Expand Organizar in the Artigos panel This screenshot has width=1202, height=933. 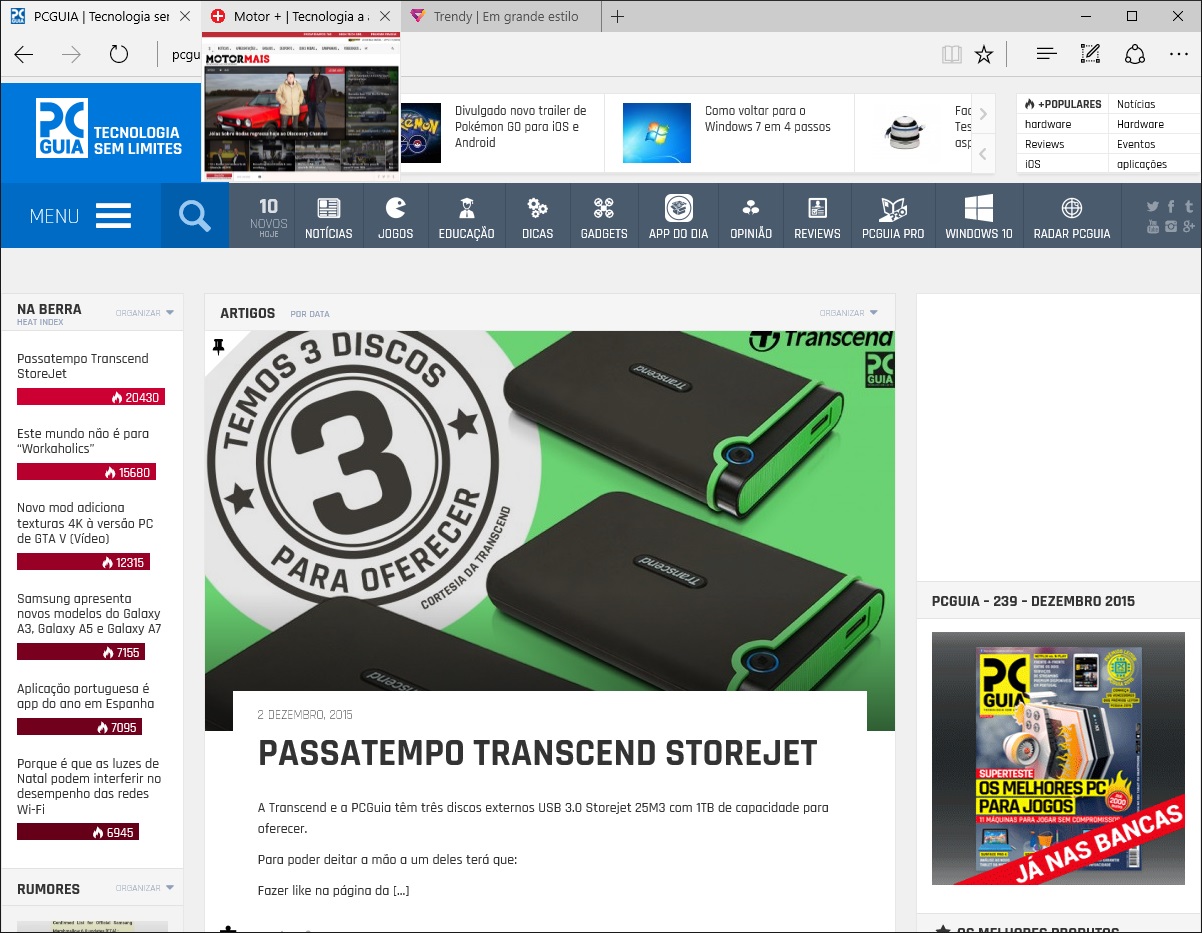point(849,313)
